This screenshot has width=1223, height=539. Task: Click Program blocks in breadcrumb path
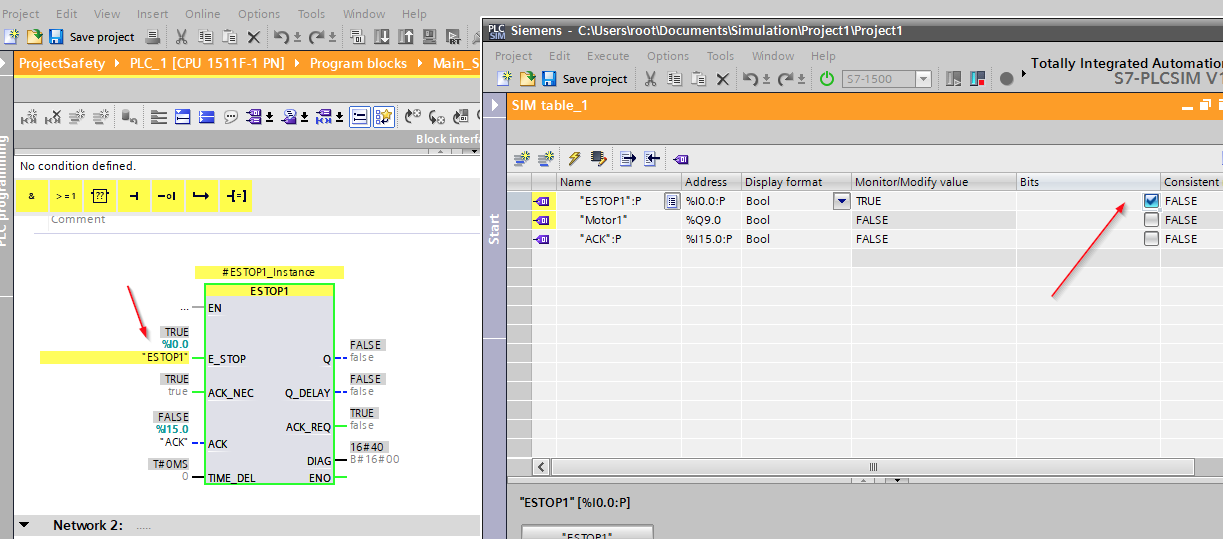[x=358, y=63]
